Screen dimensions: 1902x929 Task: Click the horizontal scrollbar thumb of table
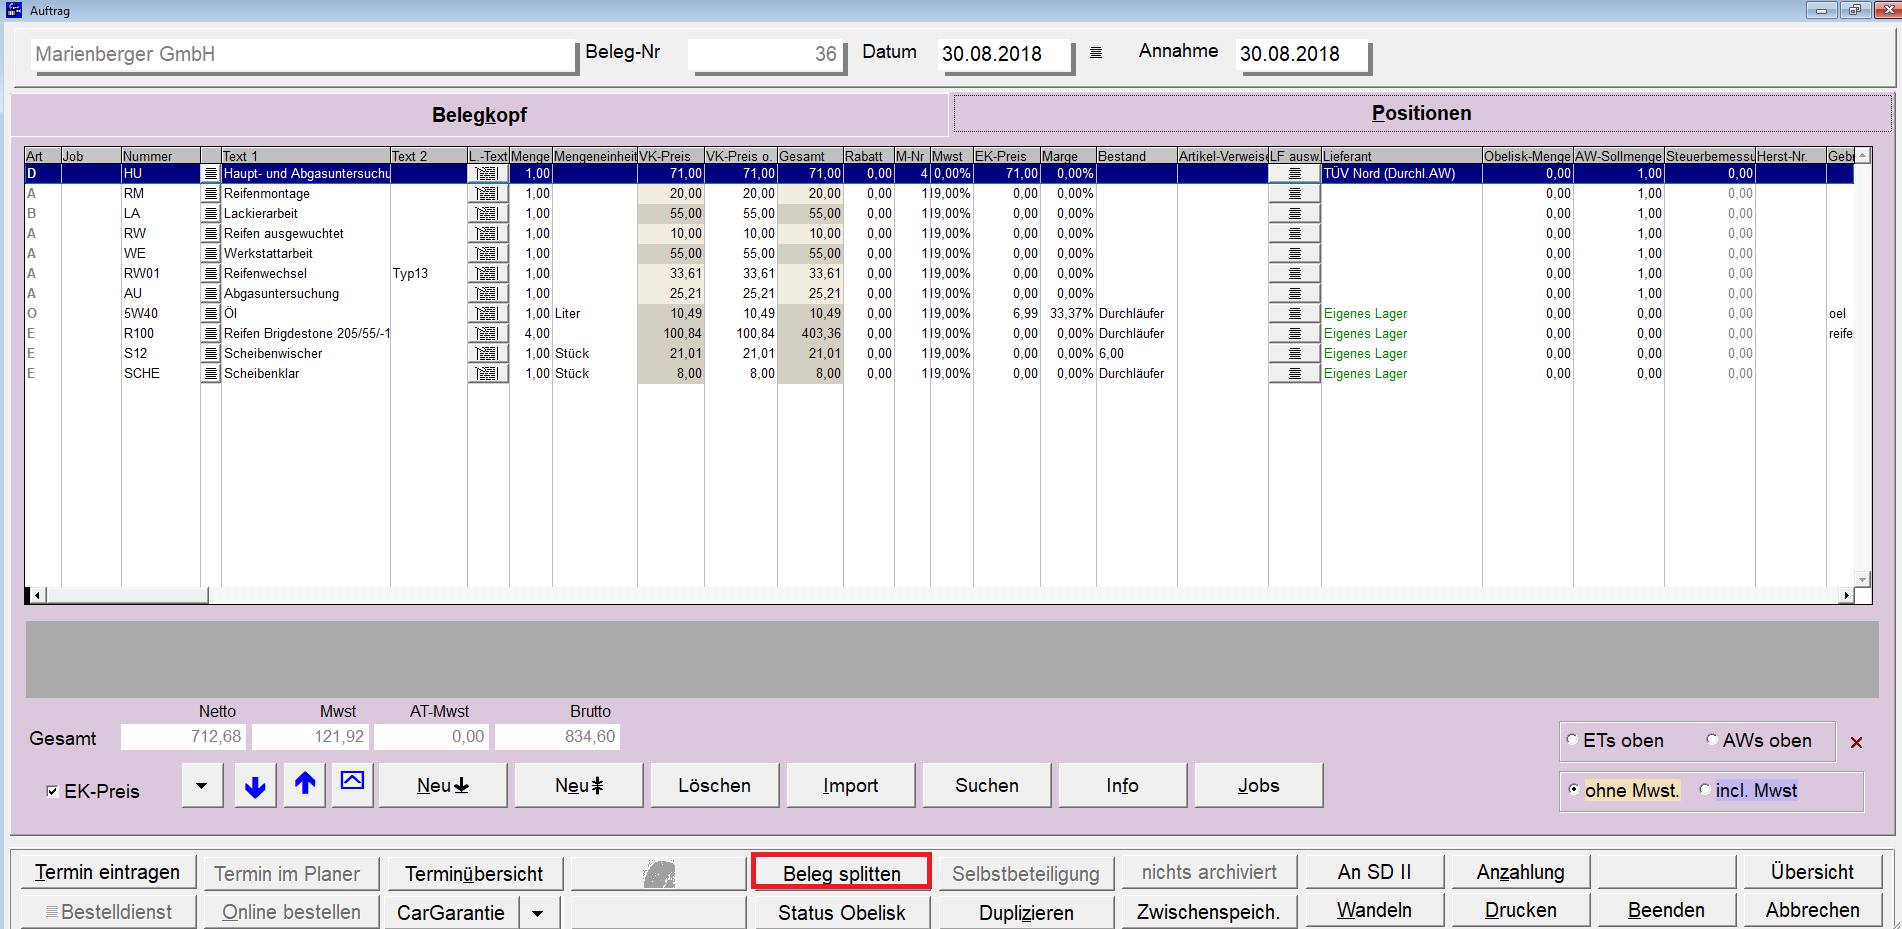pyautogui.click(x=126, y=595)
